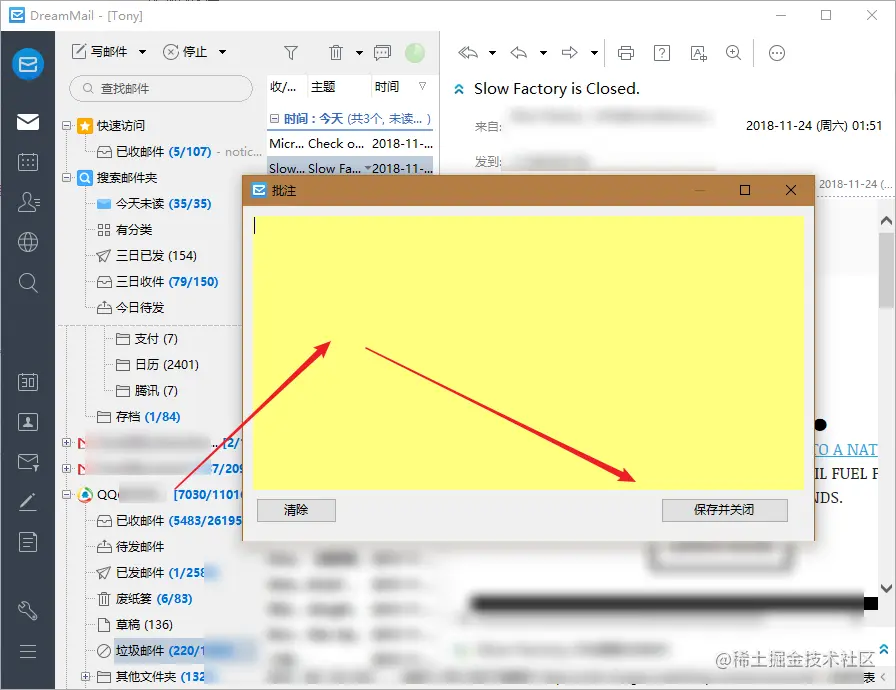Click the trash delete icon in toolbar
This screenshot has width=896, height=690.
(x=336, y=53)
